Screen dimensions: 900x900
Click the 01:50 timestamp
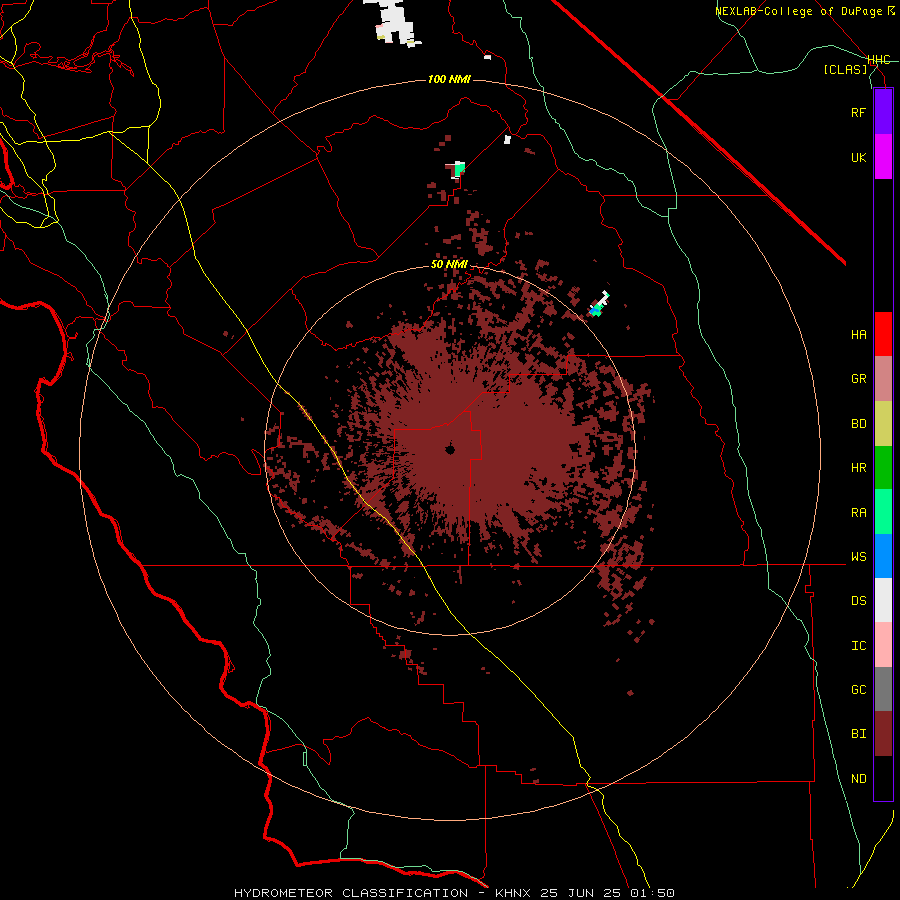654,893
